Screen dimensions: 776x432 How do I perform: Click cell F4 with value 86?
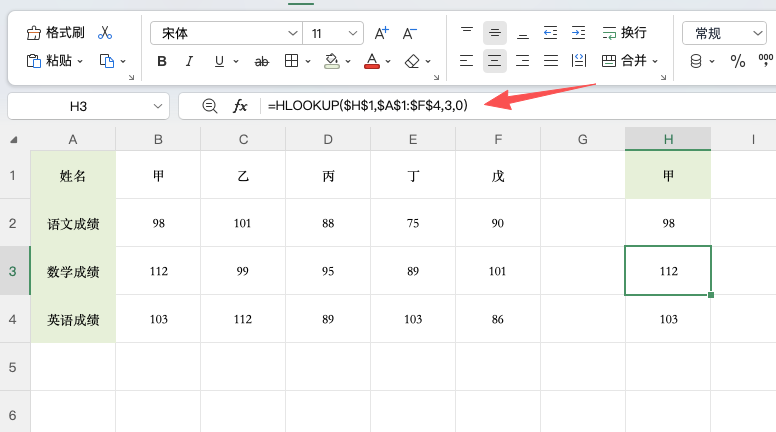click(x=498, y=319)
